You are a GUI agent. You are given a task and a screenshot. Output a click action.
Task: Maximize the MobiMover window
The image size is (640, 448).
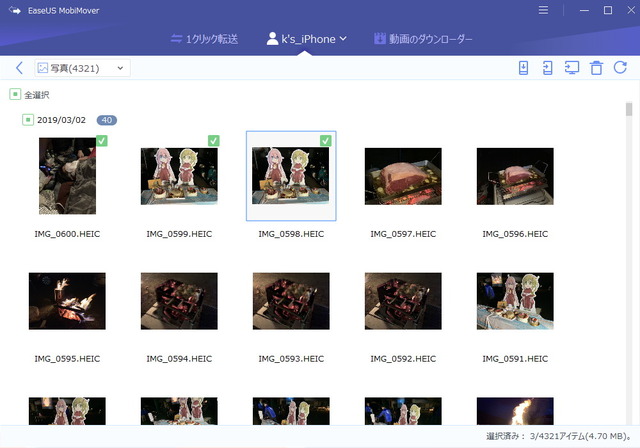(608, 10)
